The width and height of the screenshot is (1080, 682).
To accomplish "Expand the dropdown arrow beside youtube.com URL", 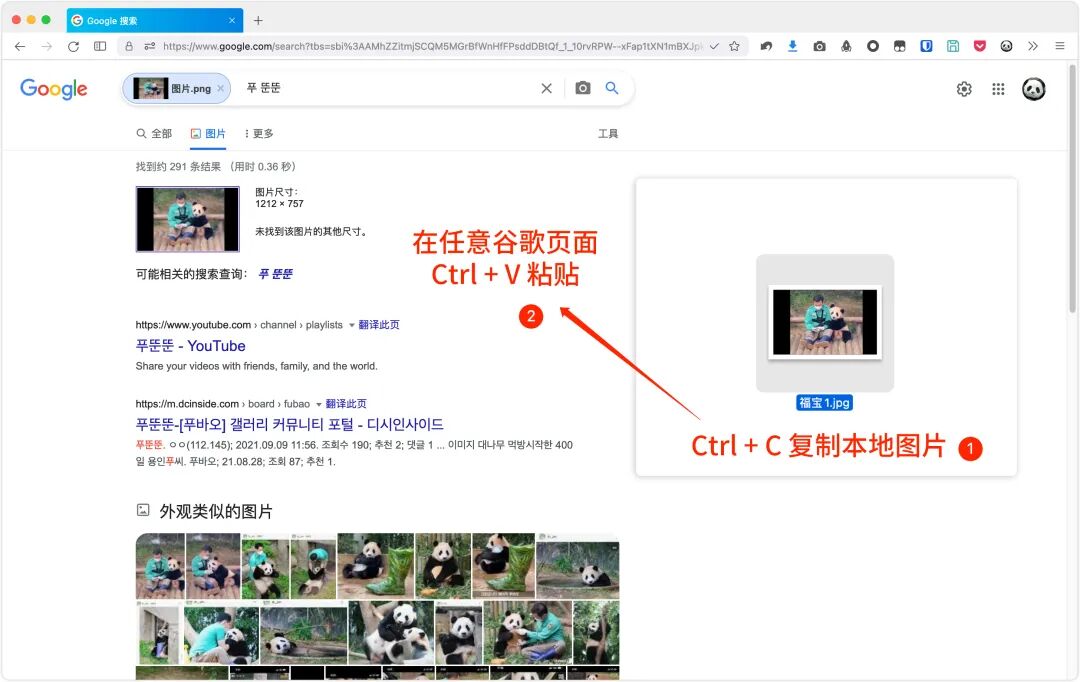I will tap(351, 325).
